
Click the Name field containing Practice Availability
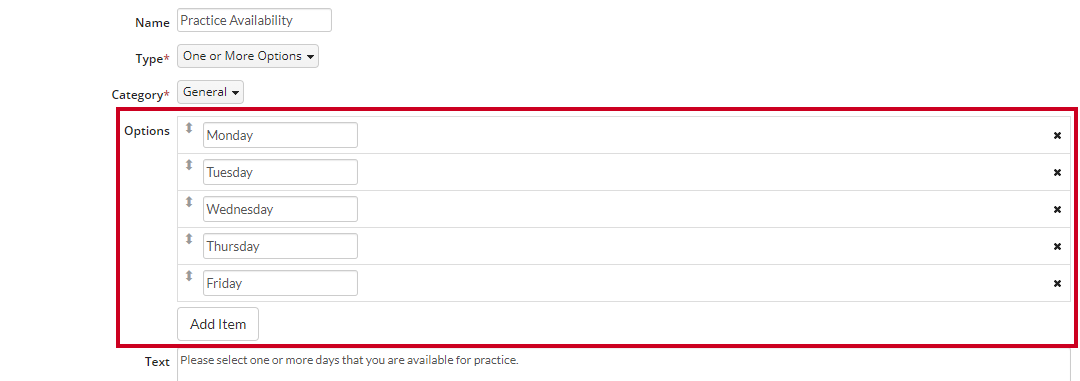pos(254,20)
